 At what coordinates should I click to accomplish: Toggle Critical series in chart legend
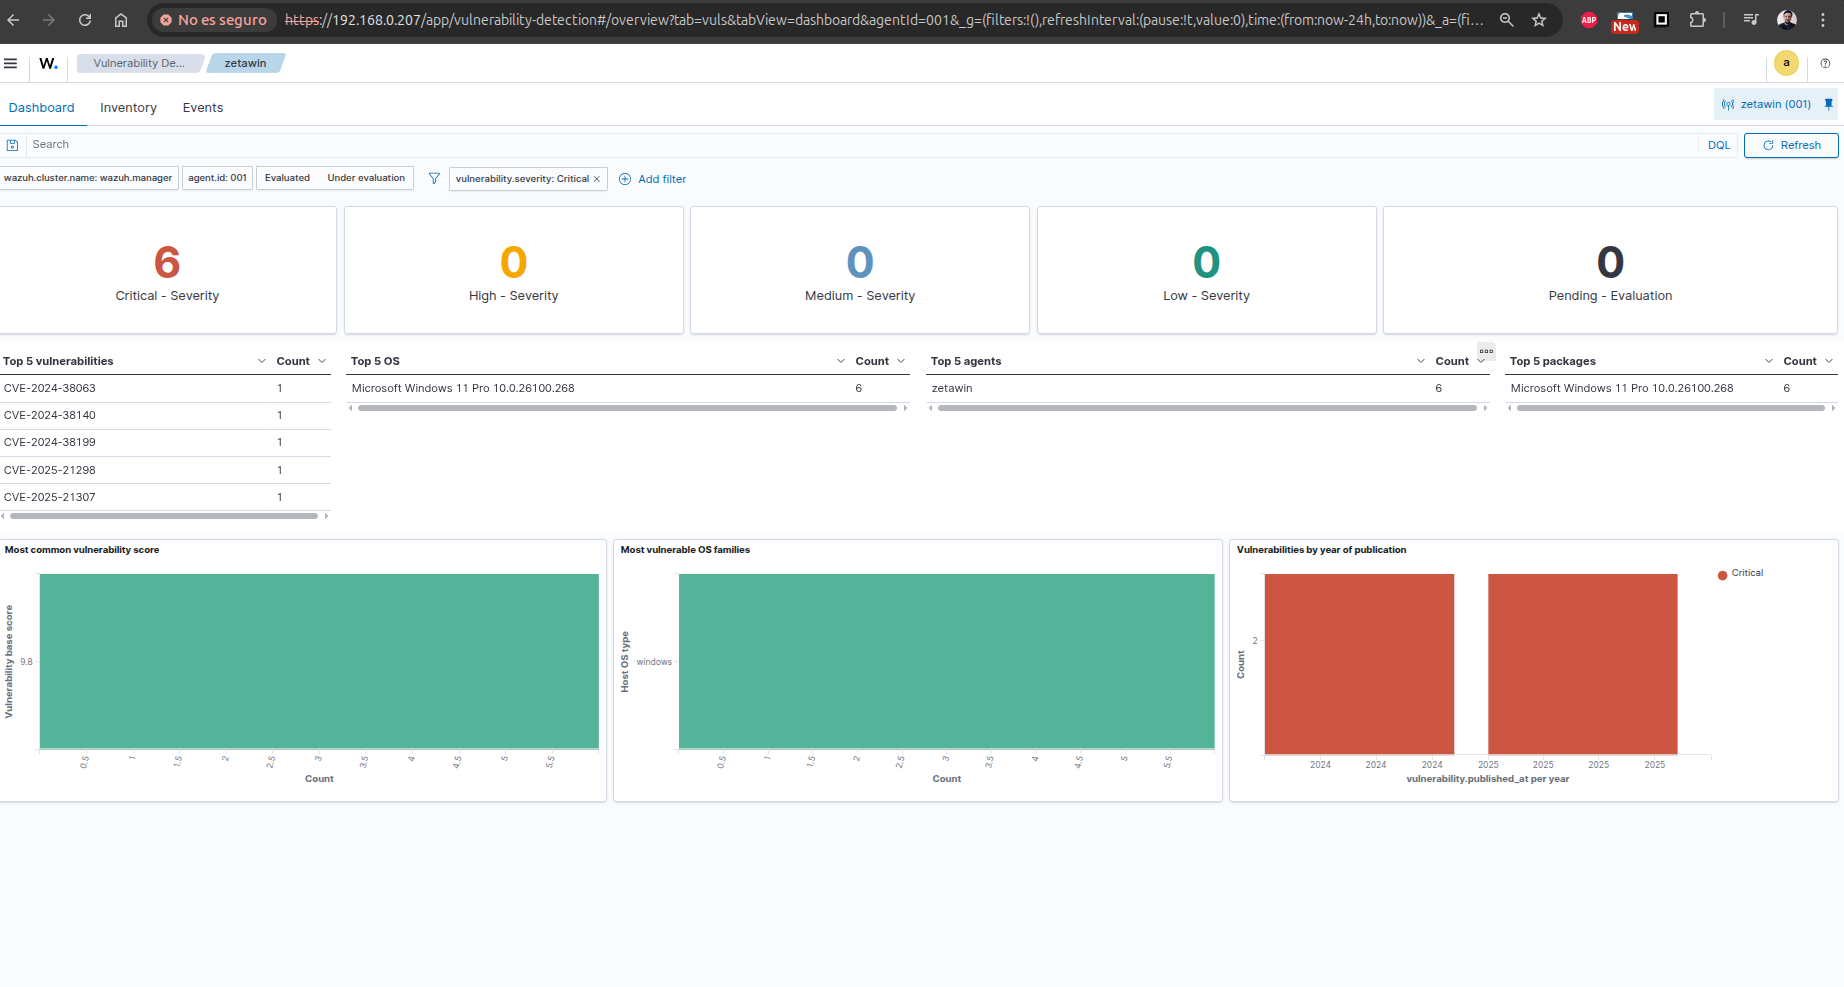pyautogui.click(x=1740, y=574)
